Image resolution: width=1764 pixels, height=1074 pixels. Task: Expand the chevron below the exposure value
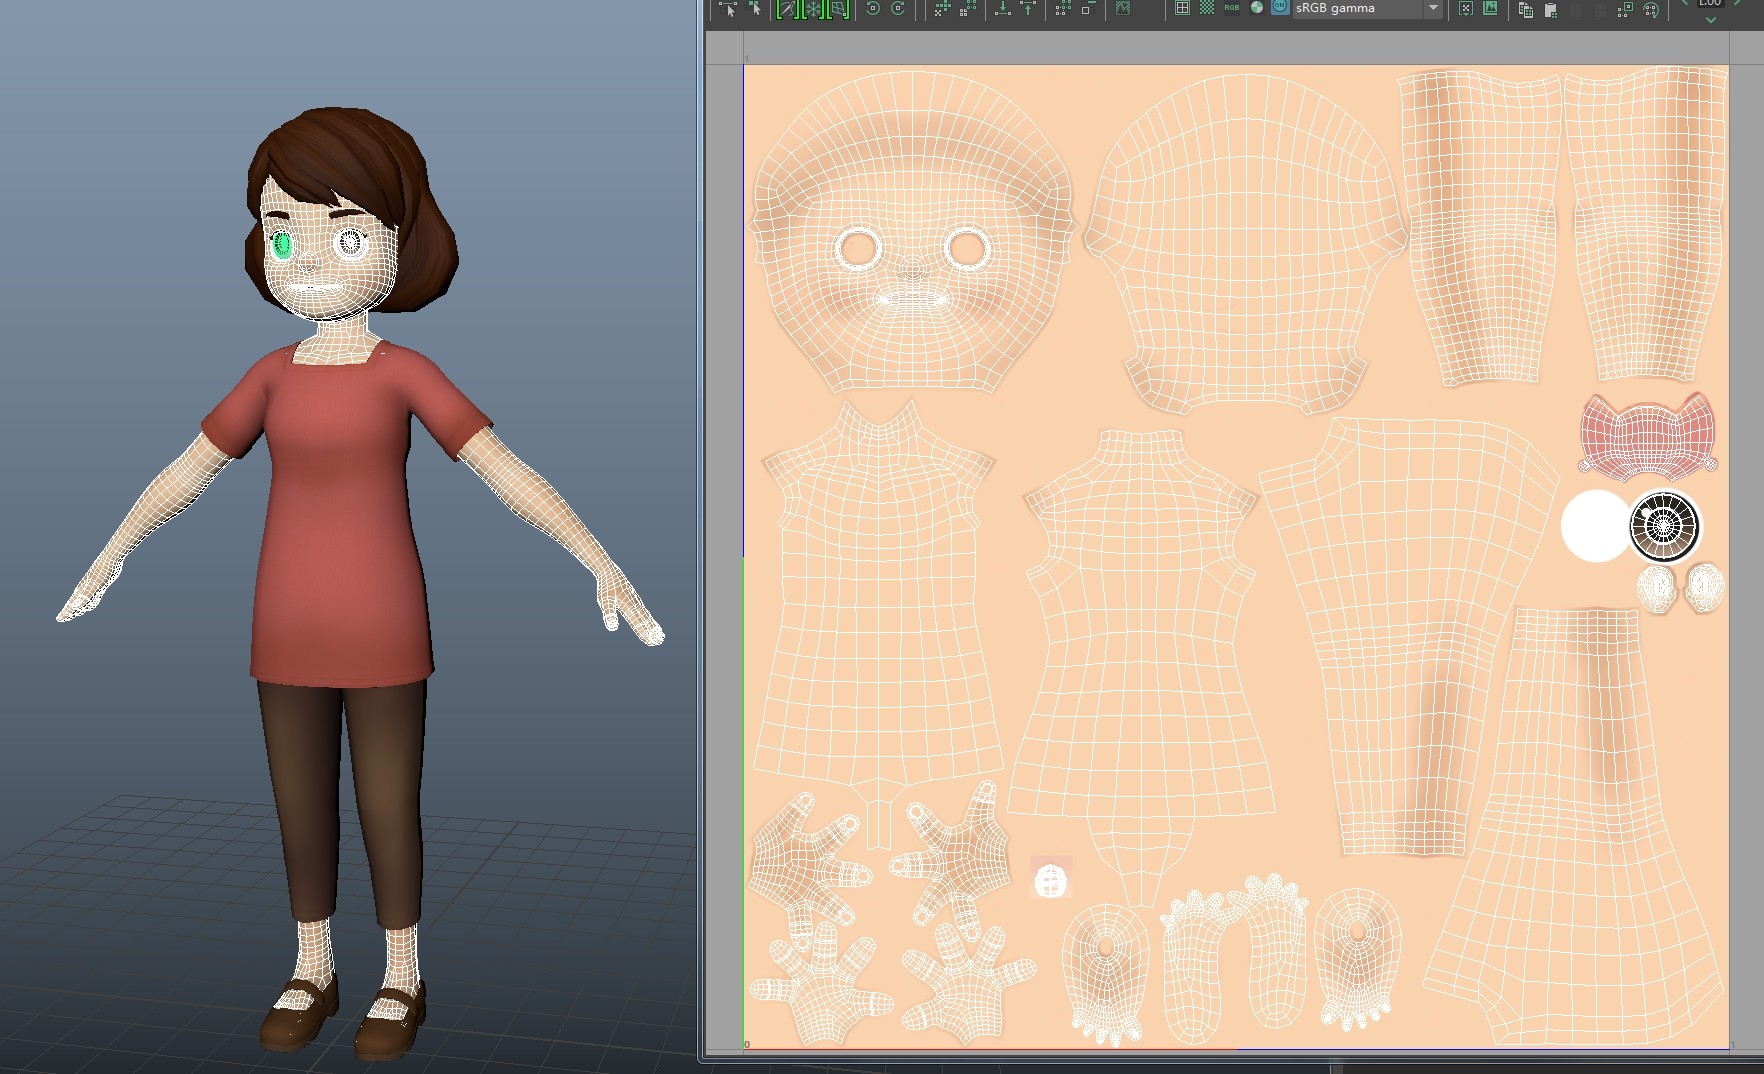pyautogui.click(x=1712, y=19)
